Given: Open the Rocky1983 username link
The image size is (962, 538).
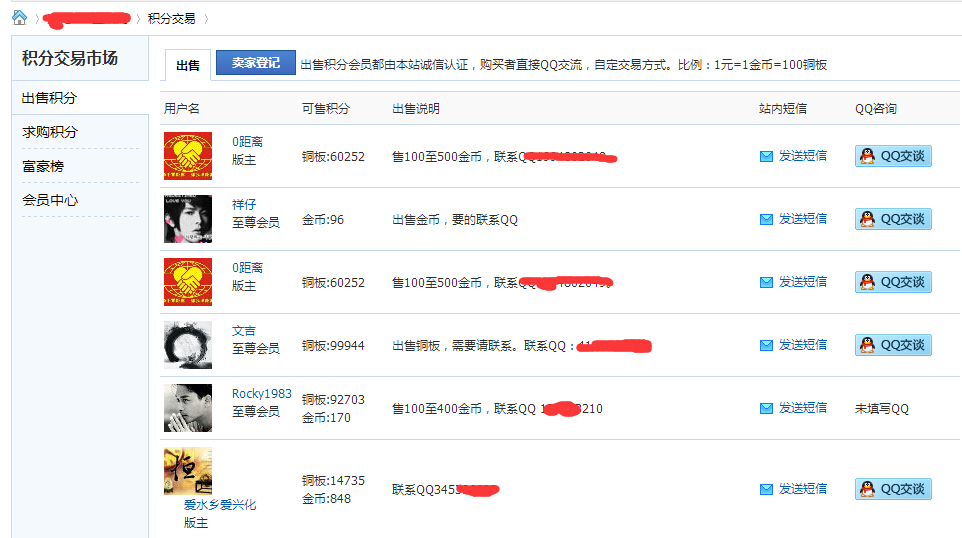Looking at the screenshot, I should pyautogui.click(x=261, y=394).
